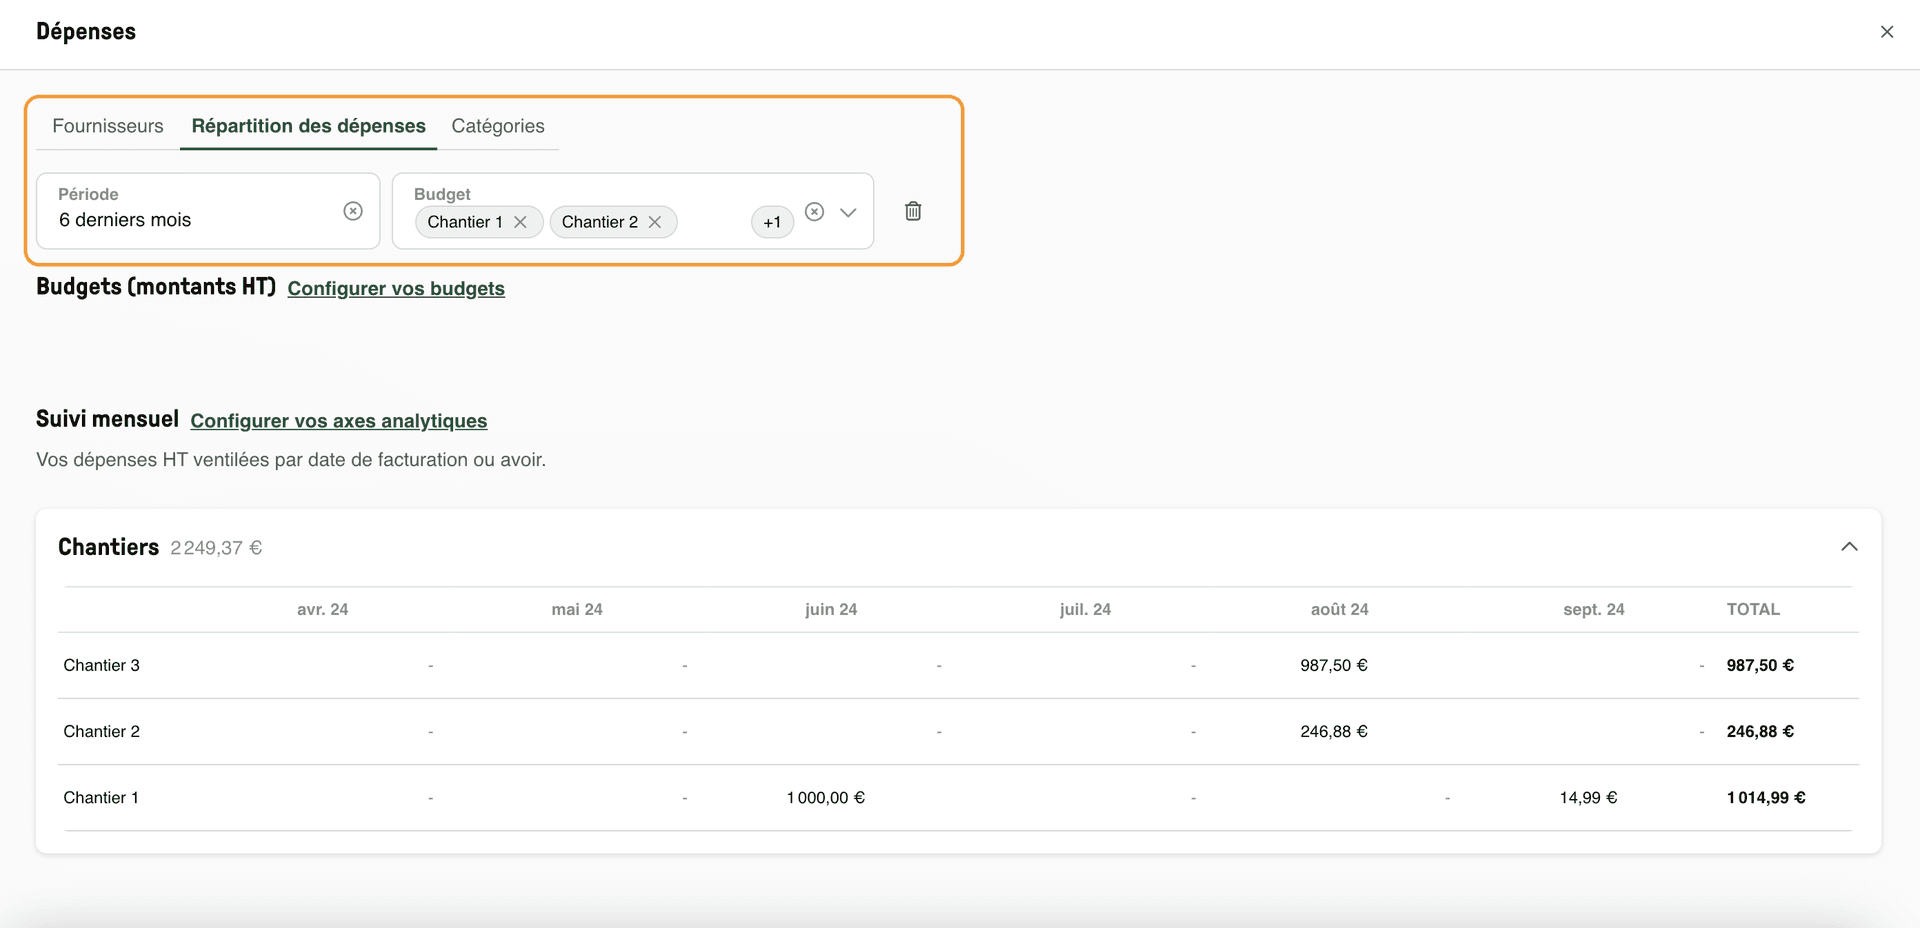Collapse the Chantiers section
The image size is (1920, 928).
(x=1849, y=546)
